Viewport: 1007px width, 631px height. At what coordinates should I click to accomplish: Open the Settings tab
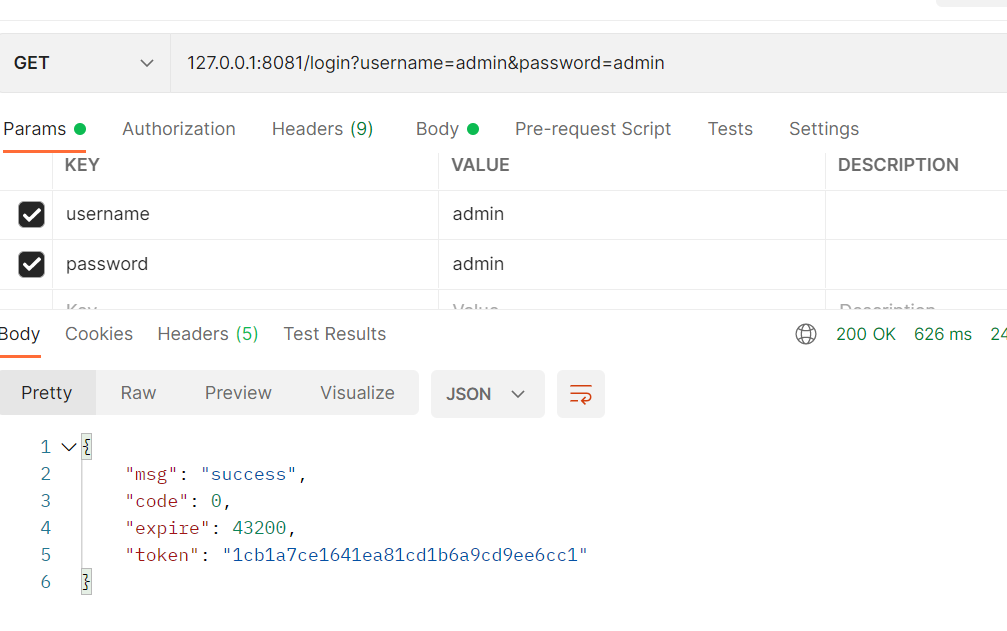[x=824, y=129]
